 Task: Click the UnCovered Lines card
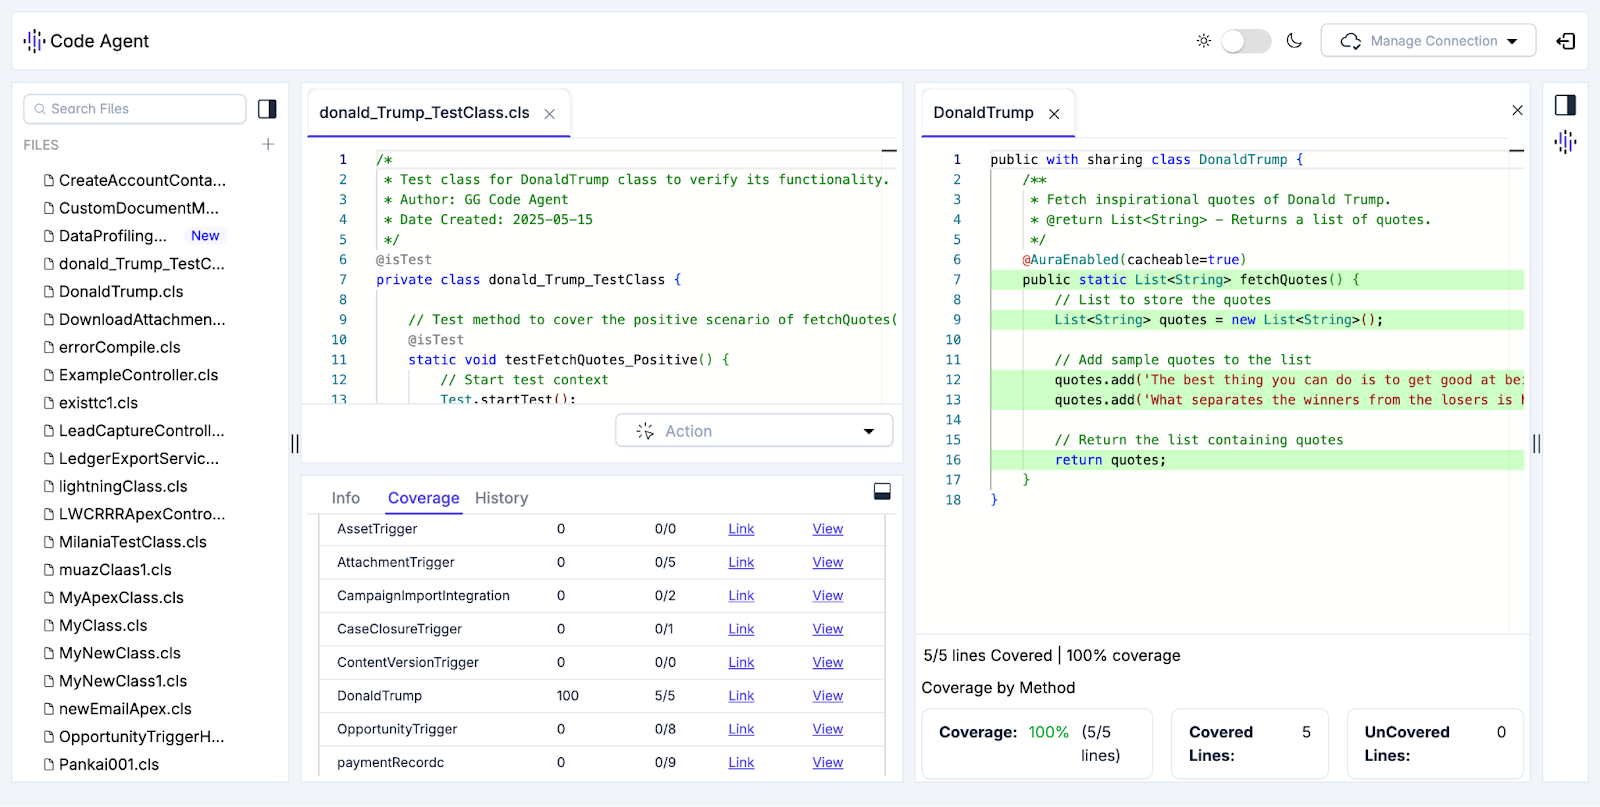(1435, 744)
